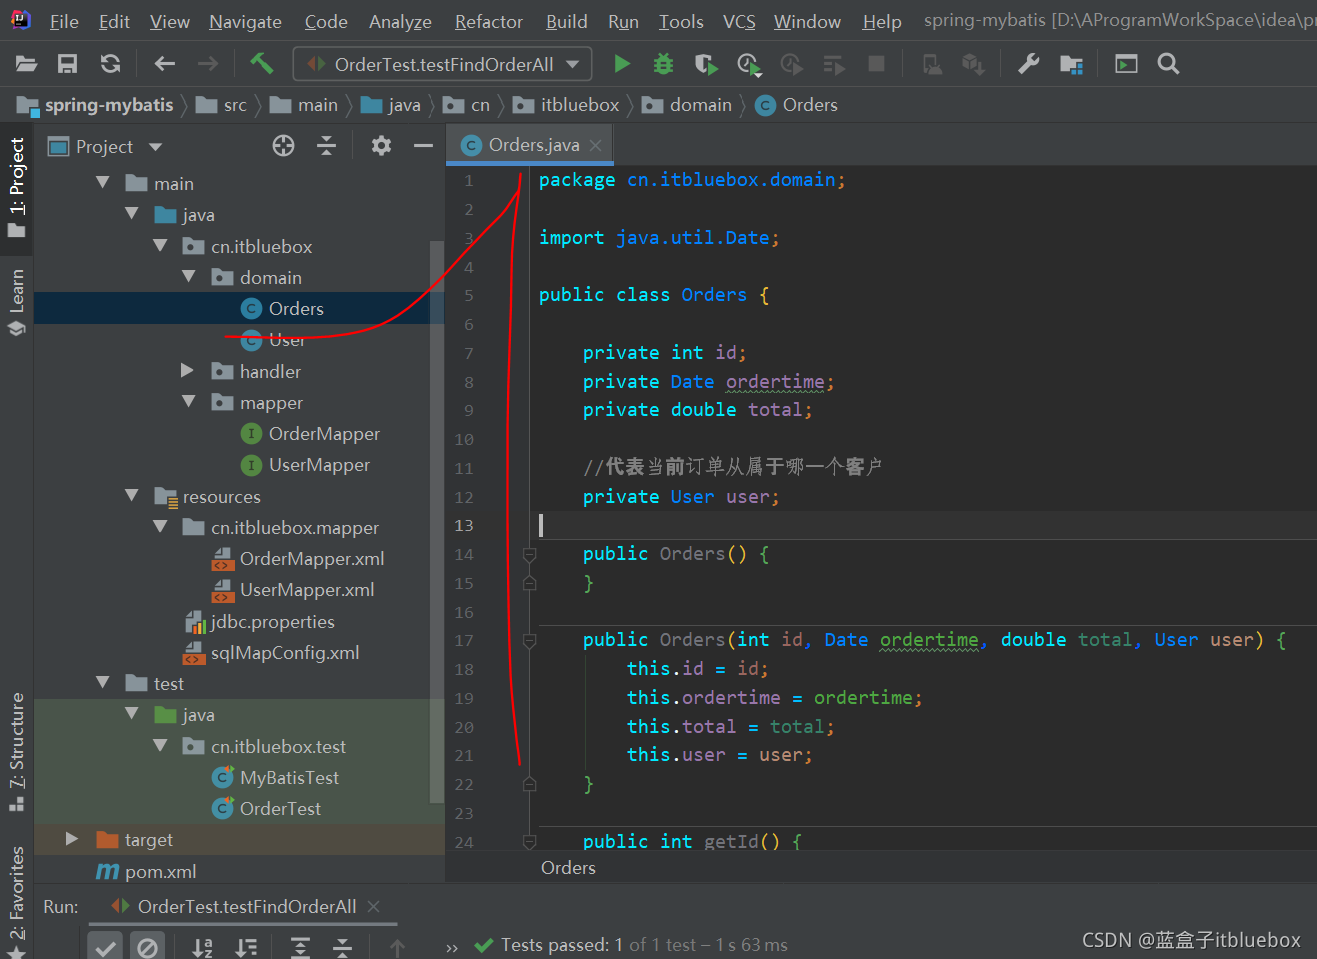Viewport: 1317px width, 959px height.
Task: Open the Project view dropdown arrow
Action: [156, 147]
